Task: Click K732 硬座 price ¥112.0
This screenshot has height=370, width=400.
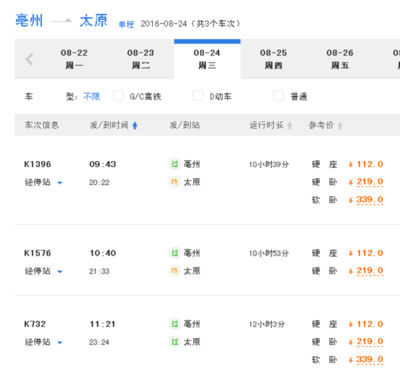Action: (366, 324)
